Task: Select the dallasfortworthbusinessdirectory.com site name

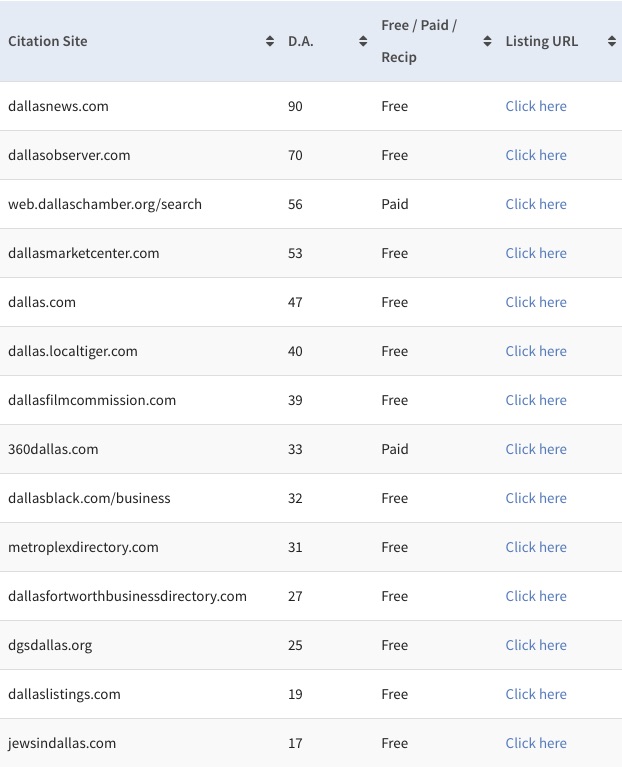Action: [x=127, y=596]
